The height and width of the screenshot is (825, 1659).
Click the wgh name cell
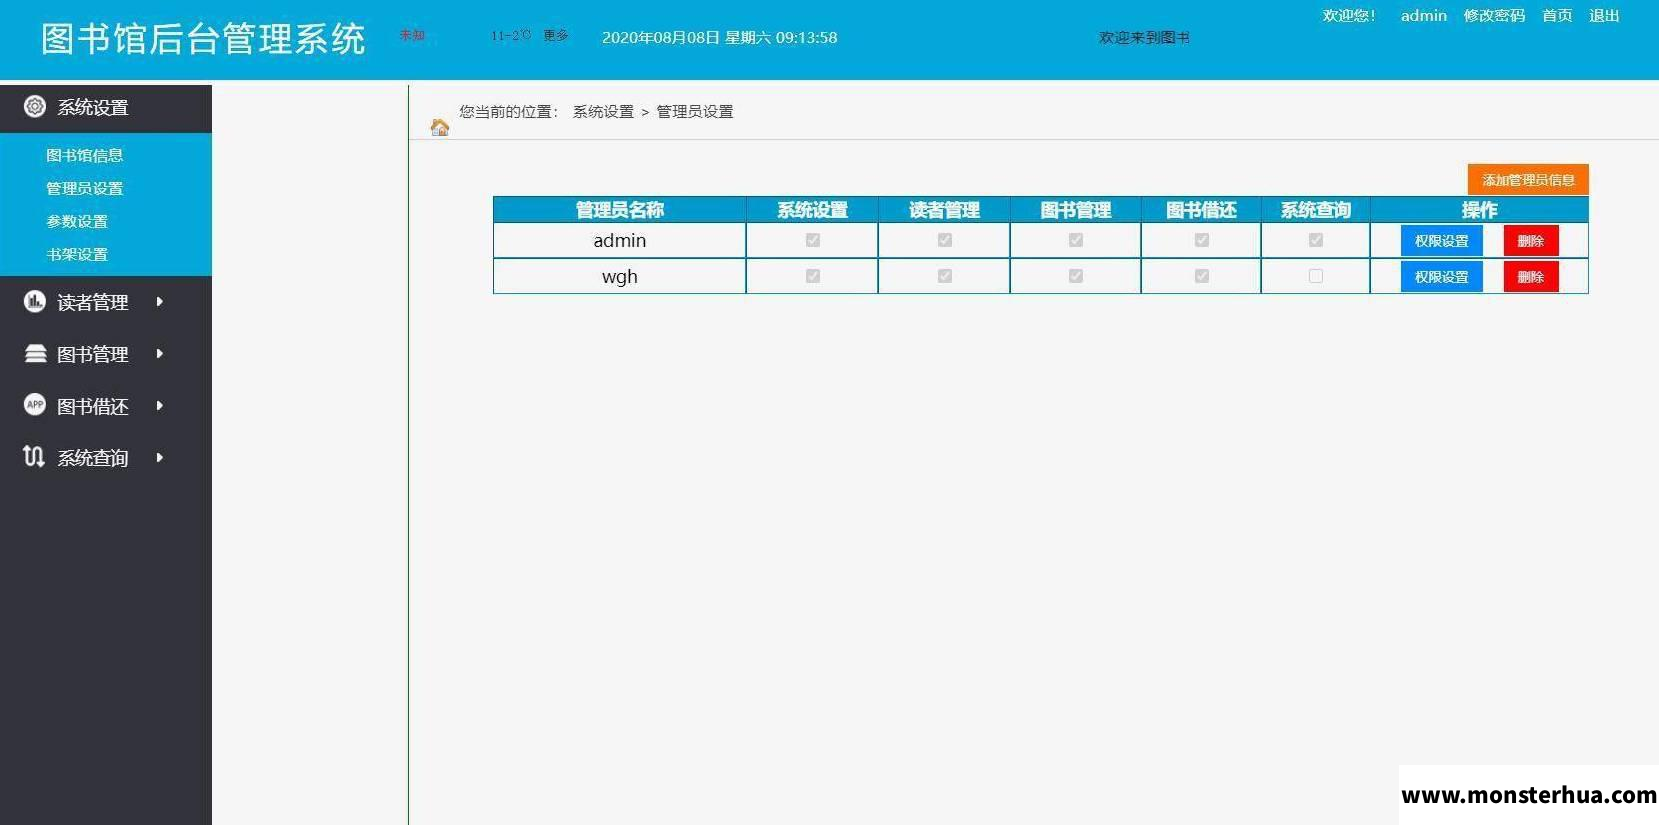click(620, 276)
